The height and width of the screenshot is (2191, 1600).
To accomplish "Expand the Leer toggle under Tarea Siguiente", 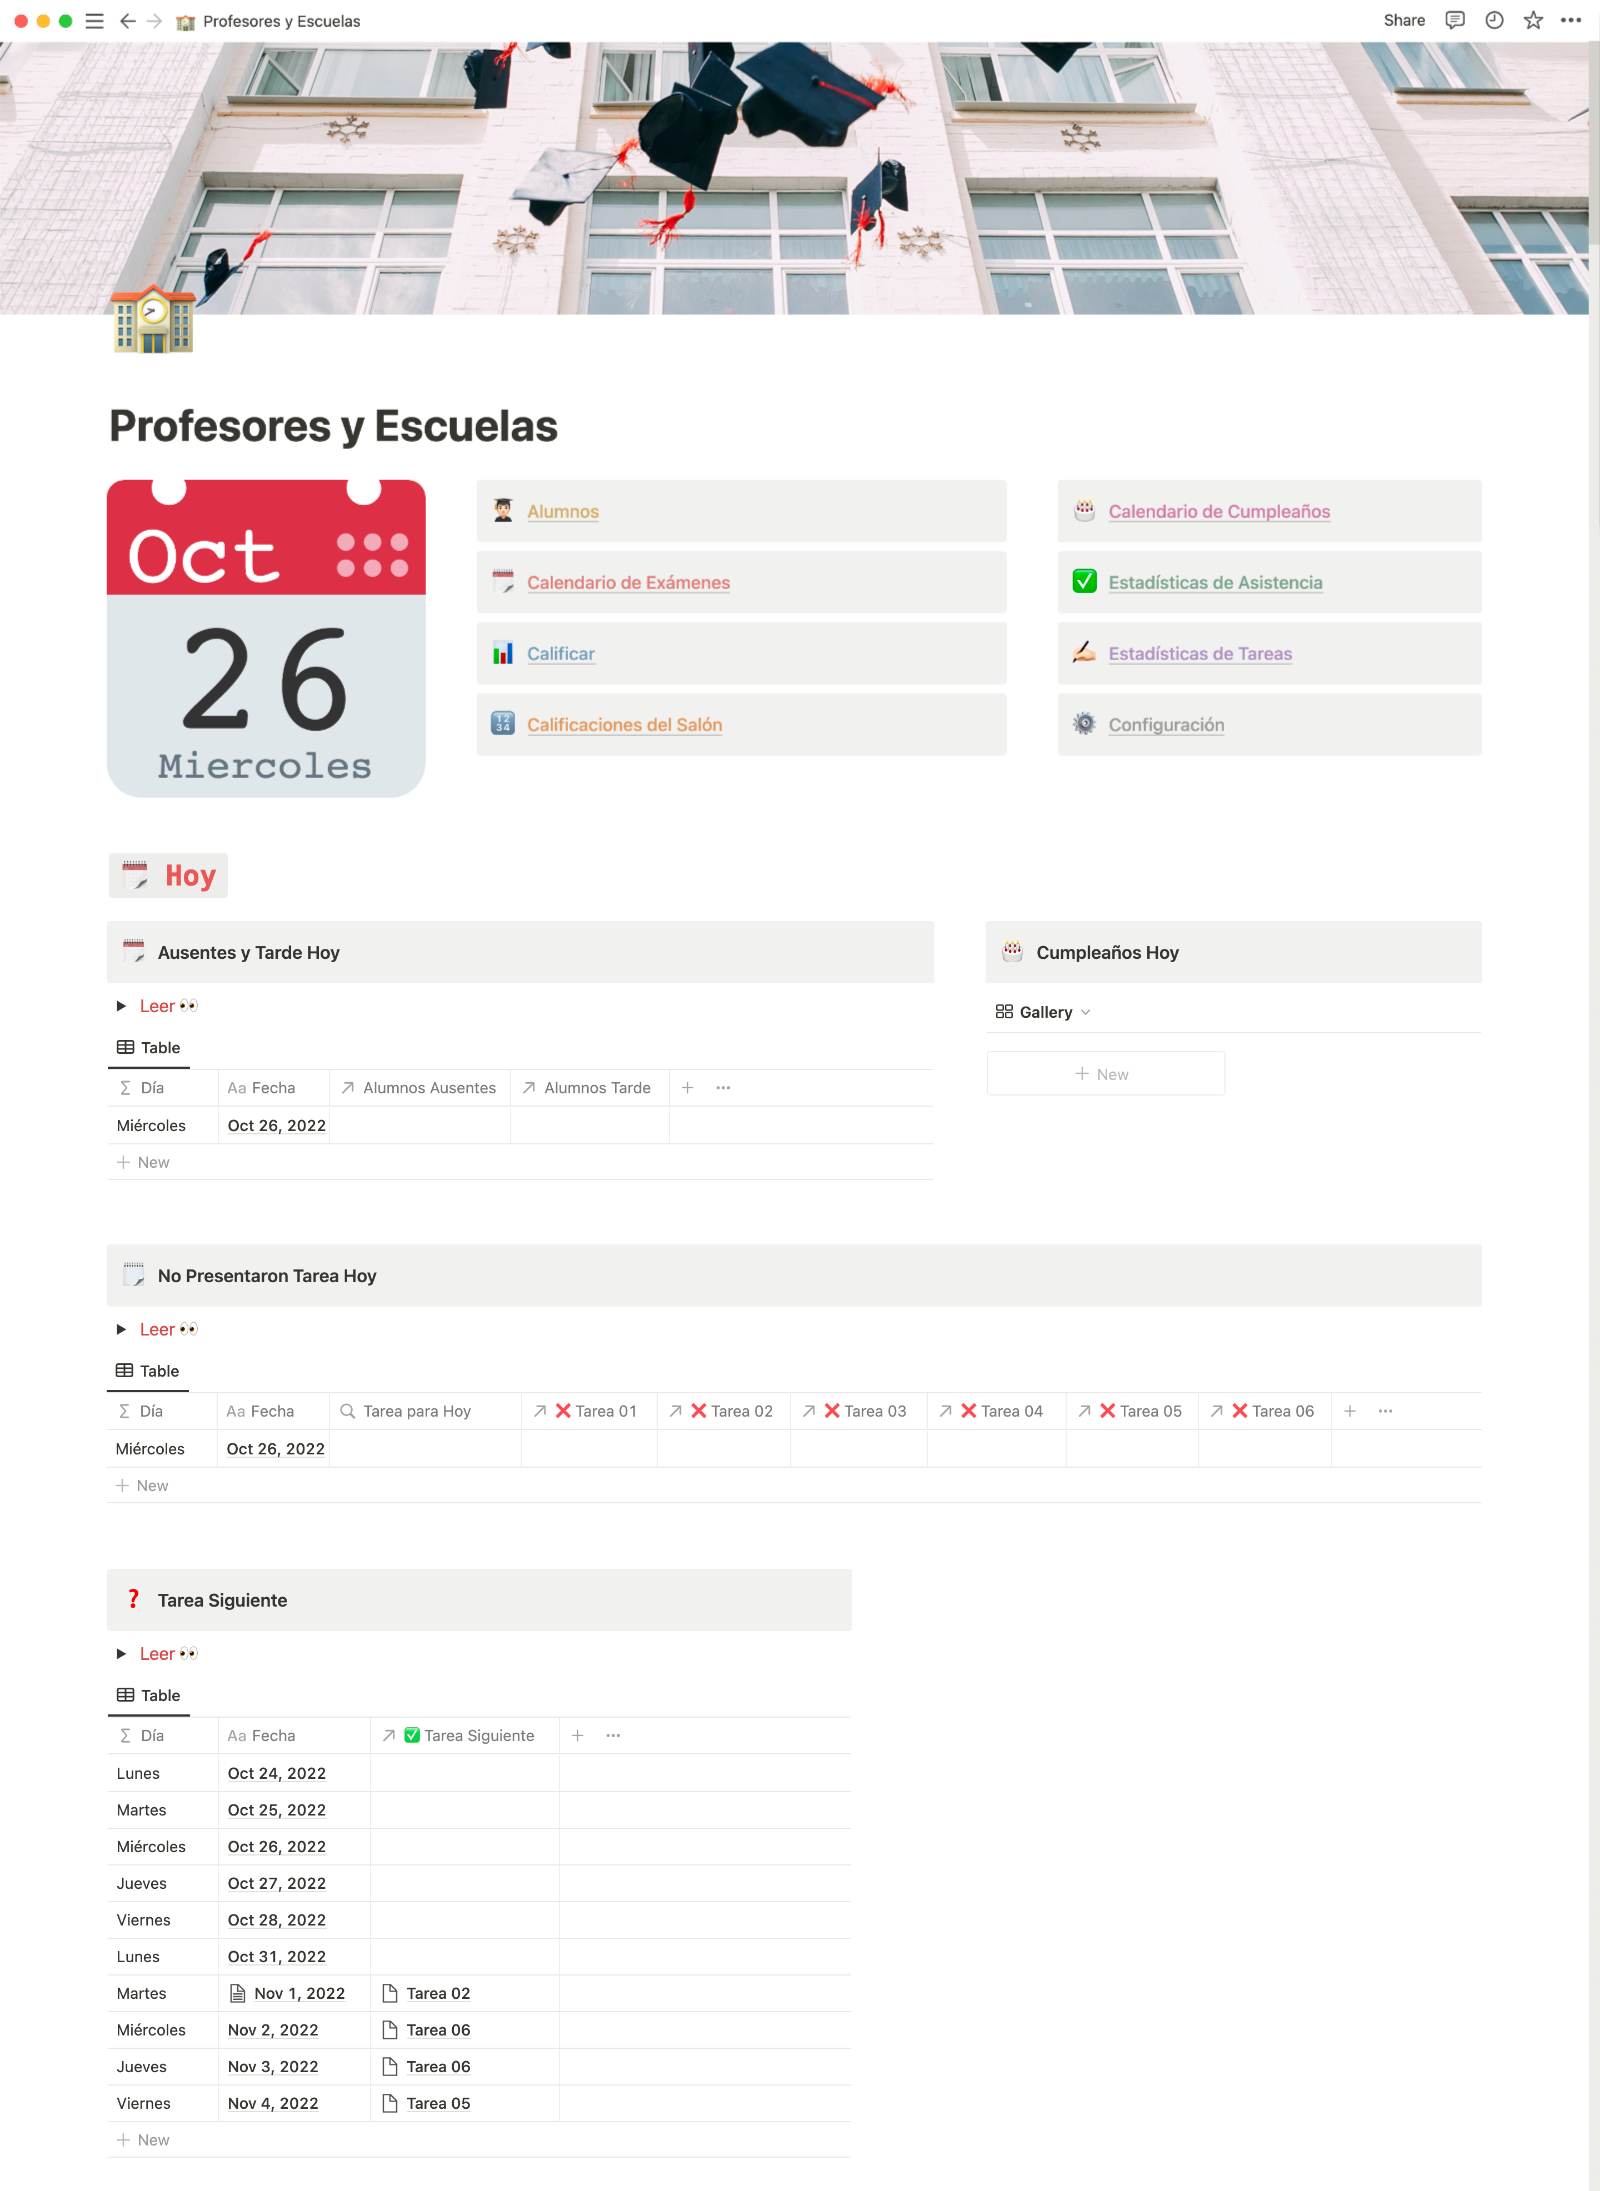I will (x=121, y=1654).
